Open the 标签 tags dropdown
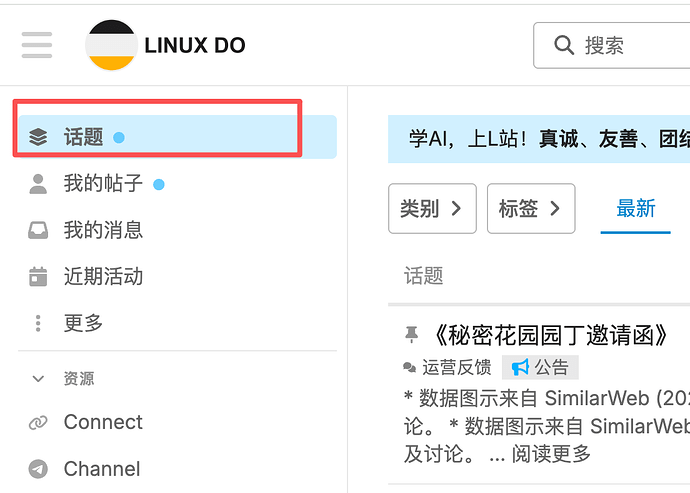Image resolution: width=690 pixels, height=493 pixels. click(531, 208)
